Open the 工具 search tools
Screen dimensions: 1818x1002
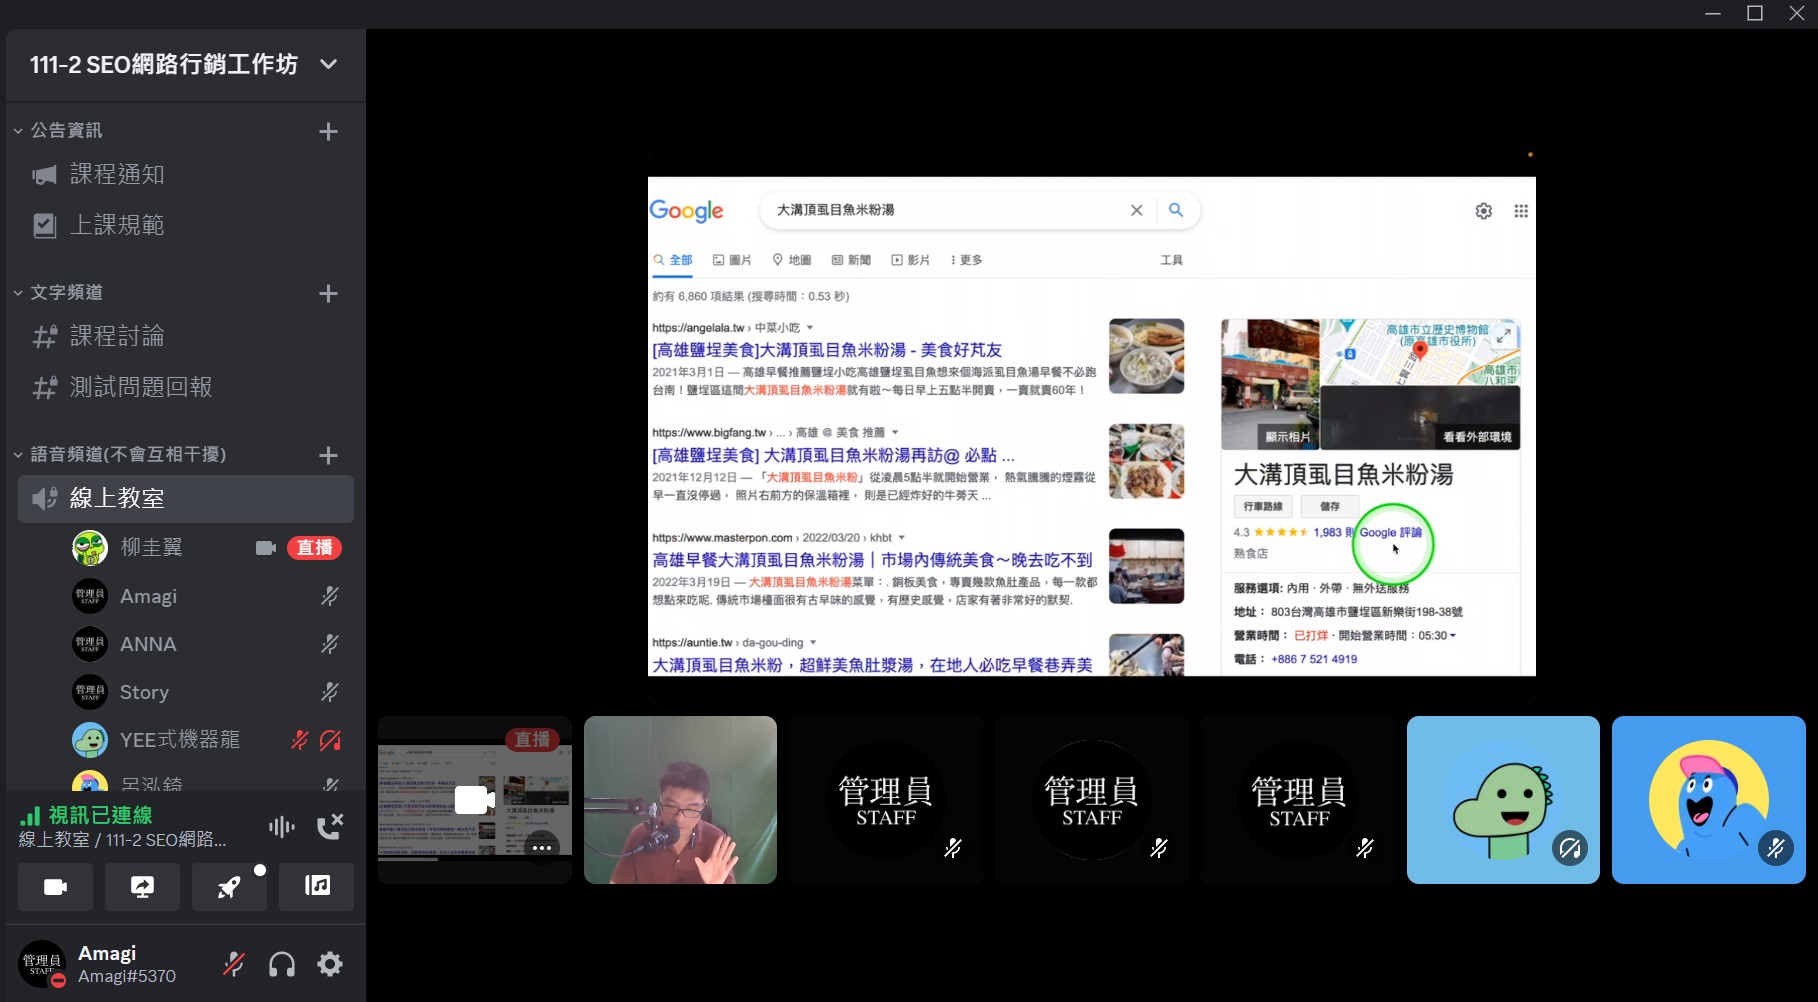point(1172,260)
